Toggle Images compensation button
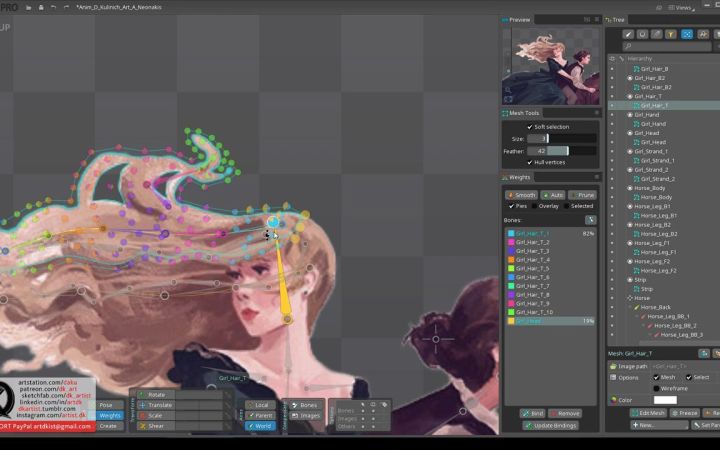Screen dimensions: 720x450 pyautogui.click(x=305, y=416)
